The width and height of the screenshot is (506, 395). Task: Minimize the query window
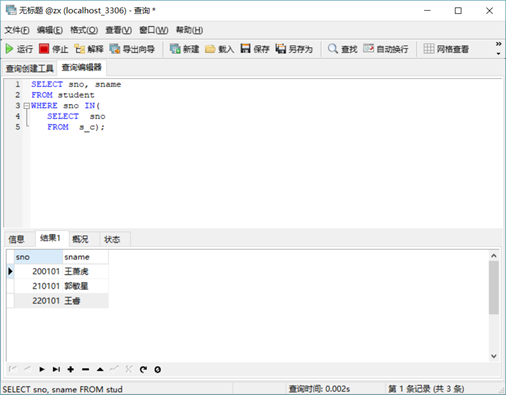click(427, 11)
